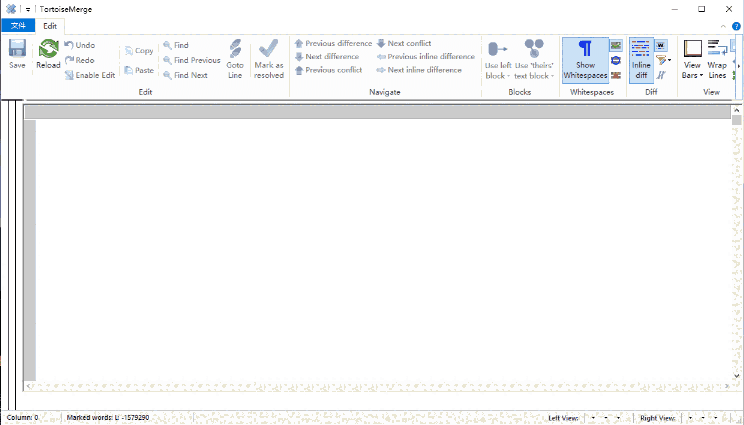744x425 pixels.
Task: Click the horizontal scrollbar left arrow
Action: tap(29, 386)
